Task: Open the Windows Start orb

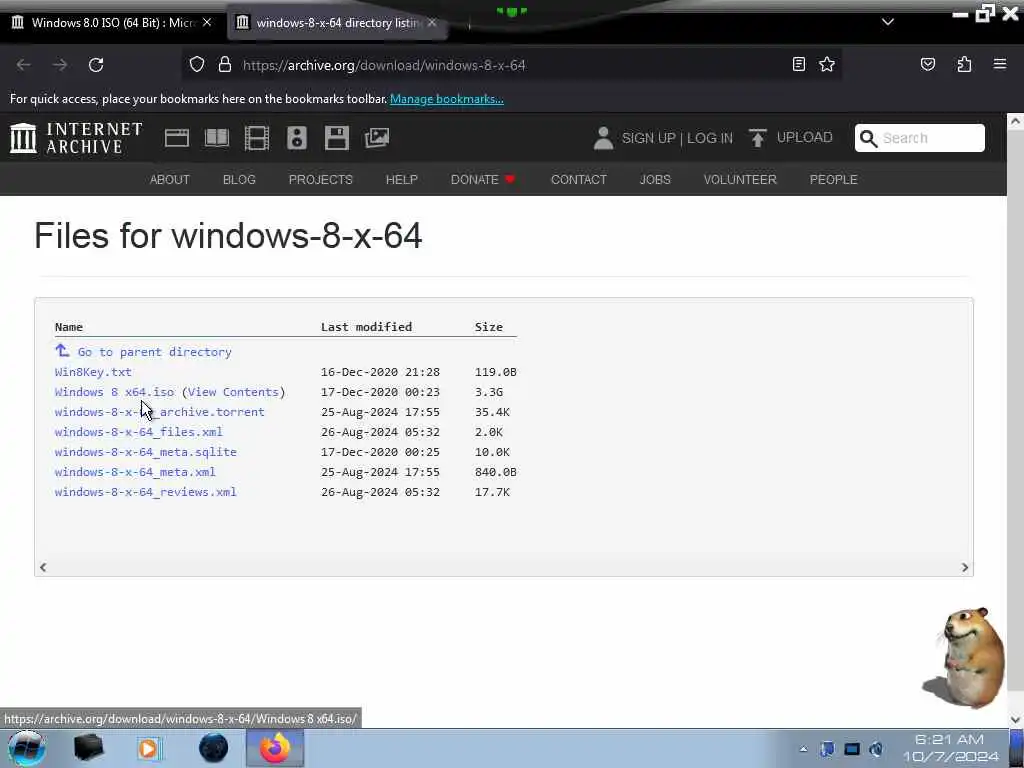Action: (27, 748)
